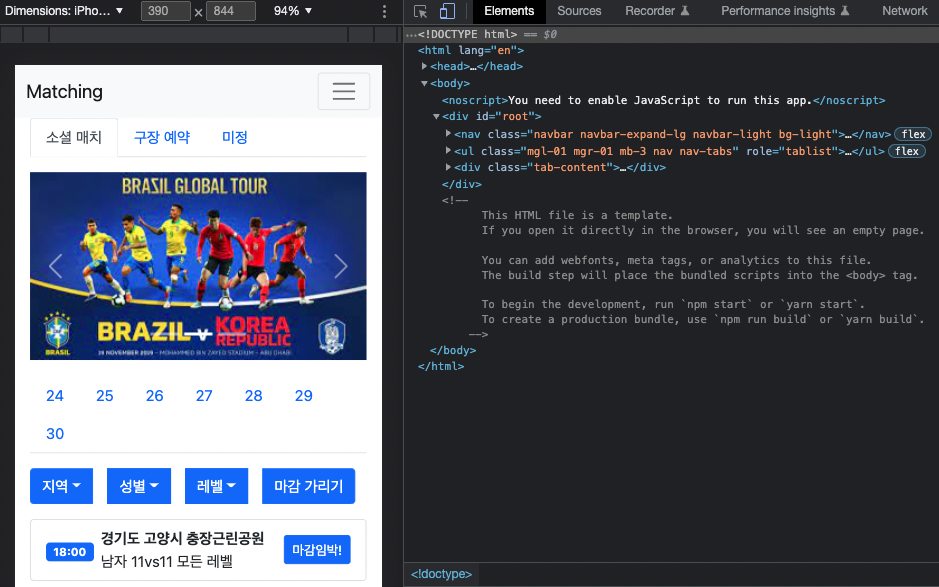Select date 24
The image size is (939, 587).
(55, 396)
